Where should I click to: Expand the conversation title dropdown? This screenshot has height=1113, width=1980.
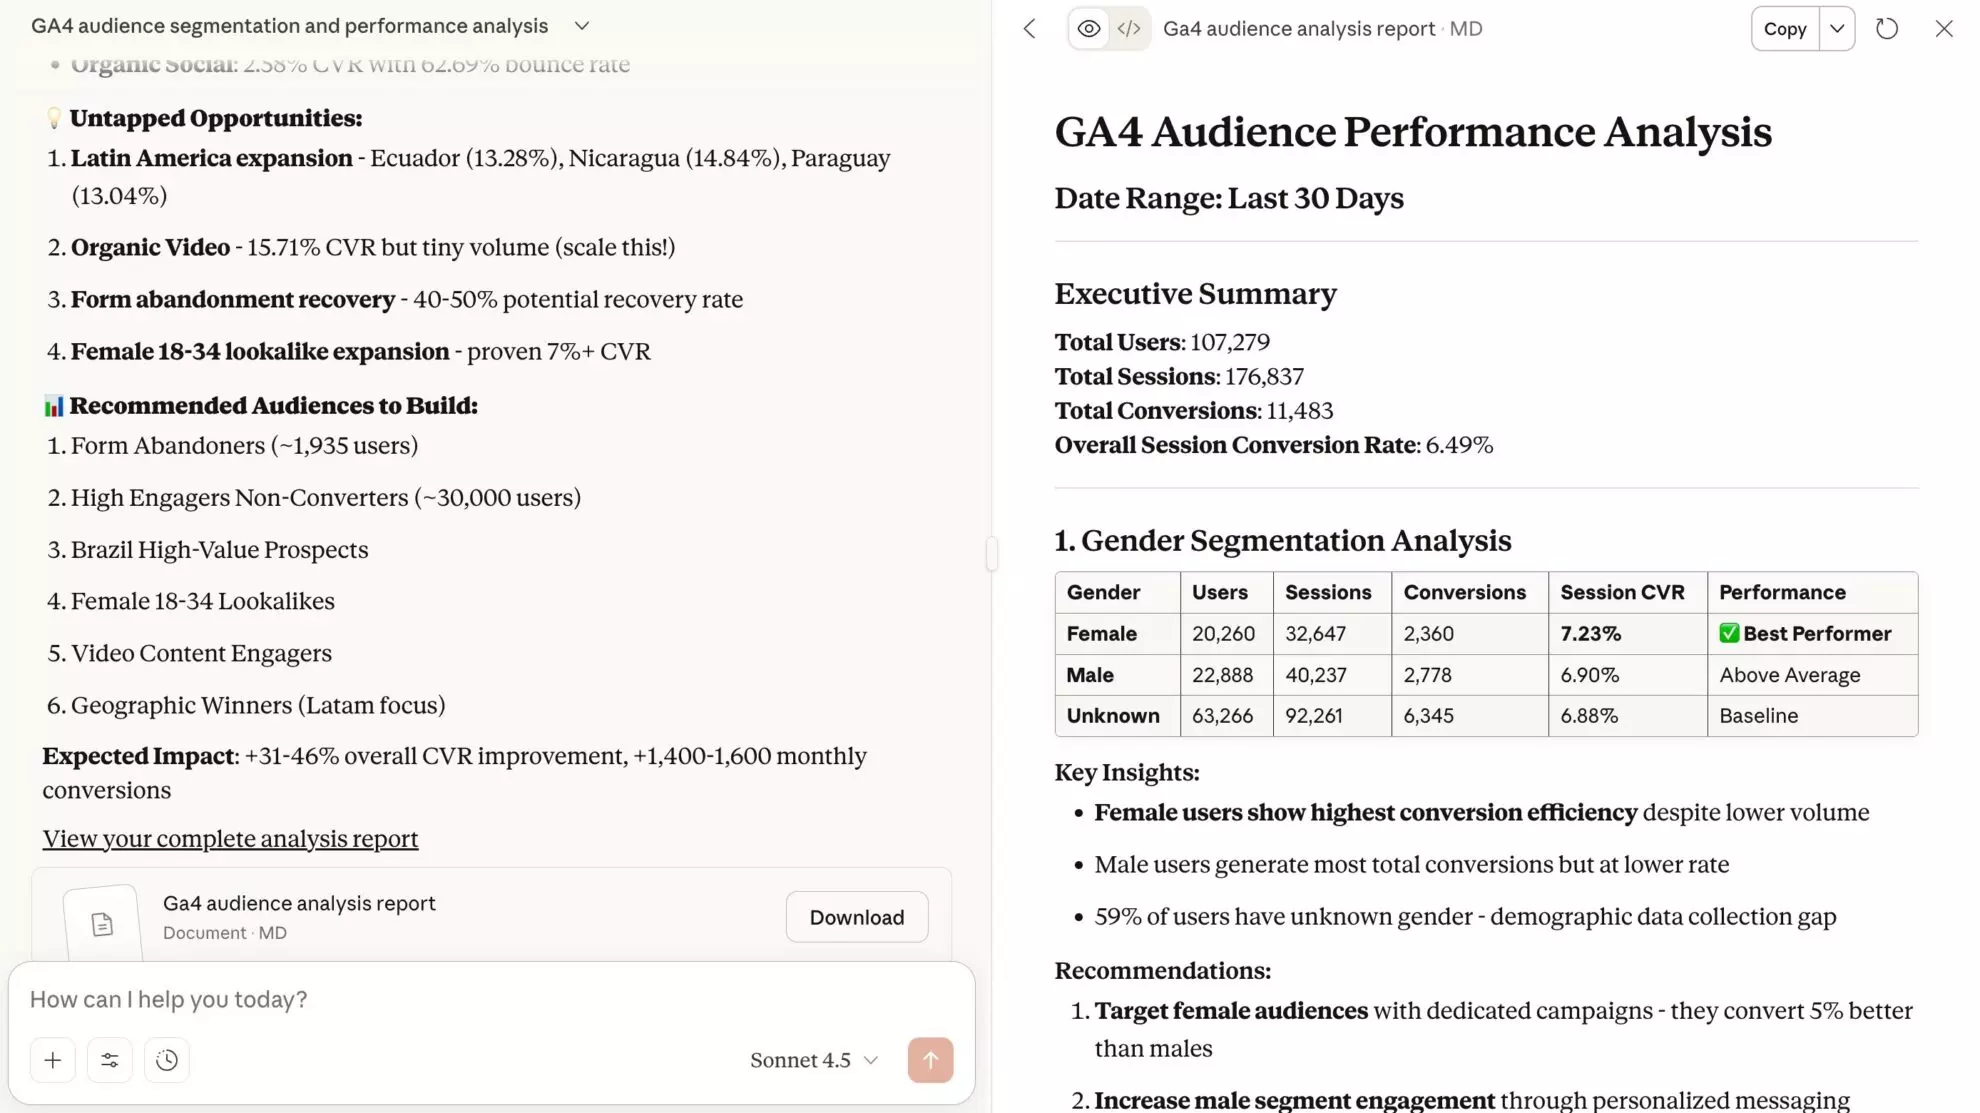pos(582,25)
